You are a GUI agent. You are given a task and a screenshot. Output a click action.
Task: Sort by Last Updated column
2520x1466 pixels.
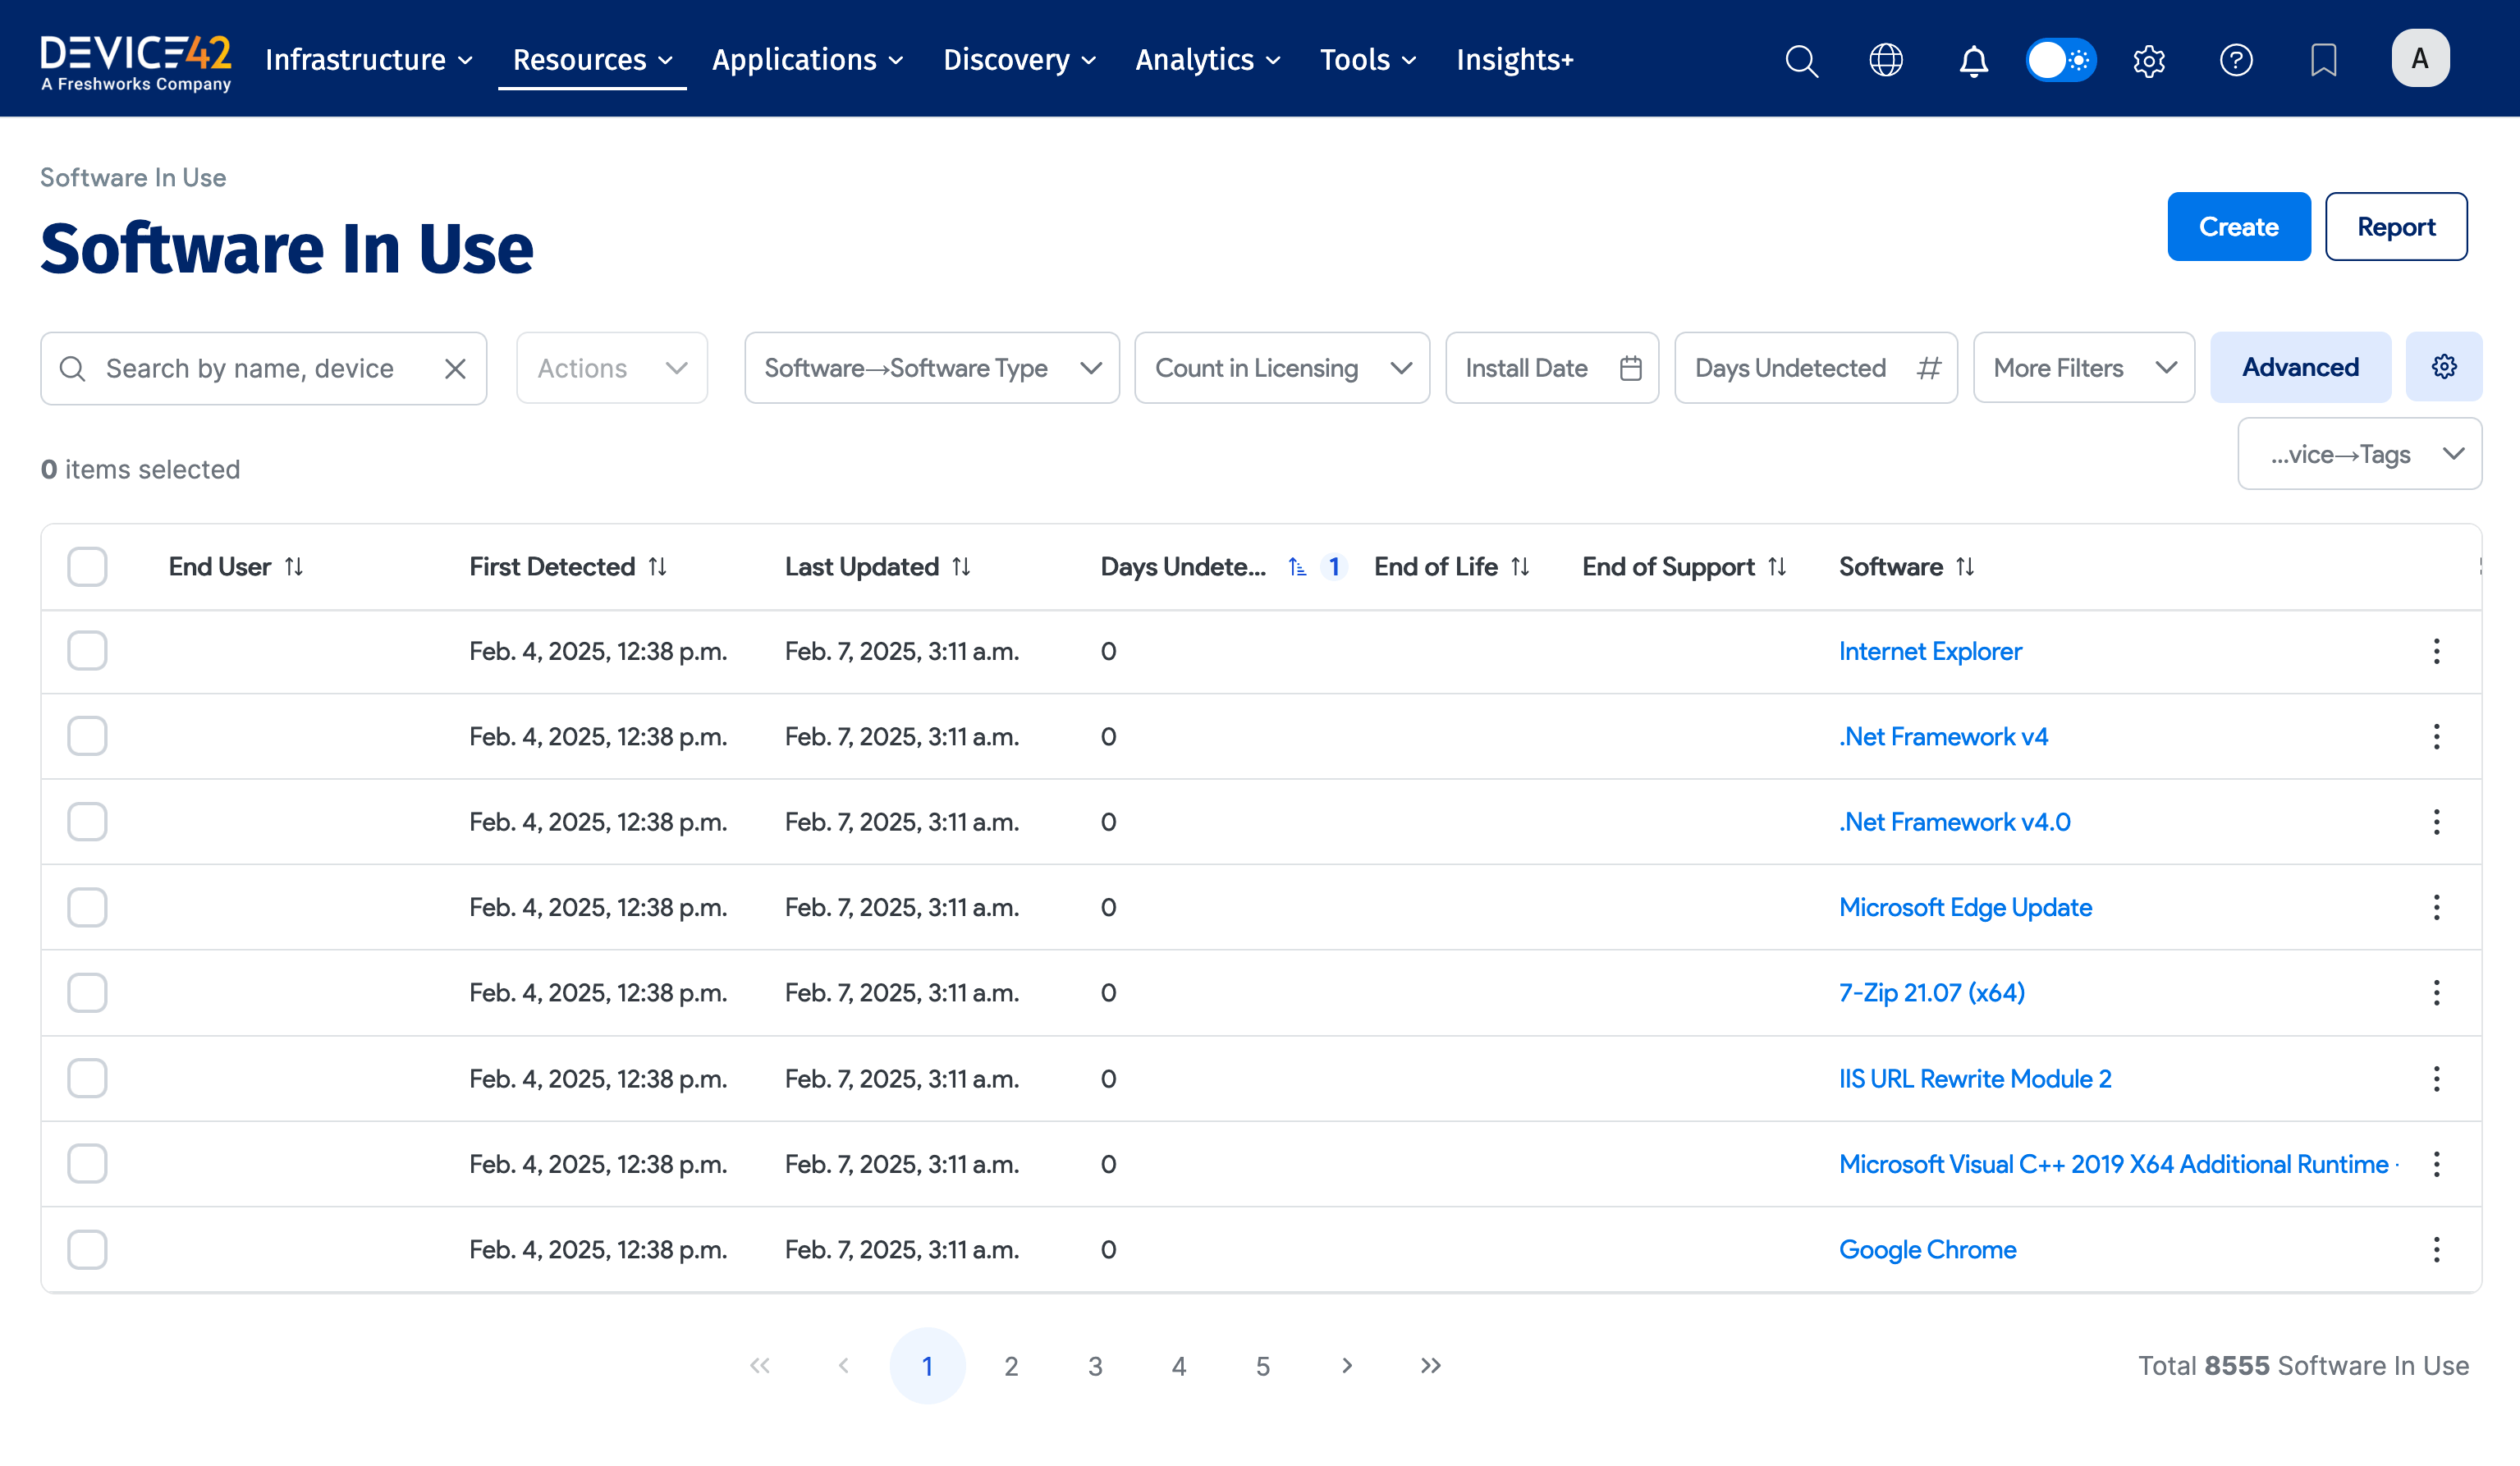tap(962, 567)
